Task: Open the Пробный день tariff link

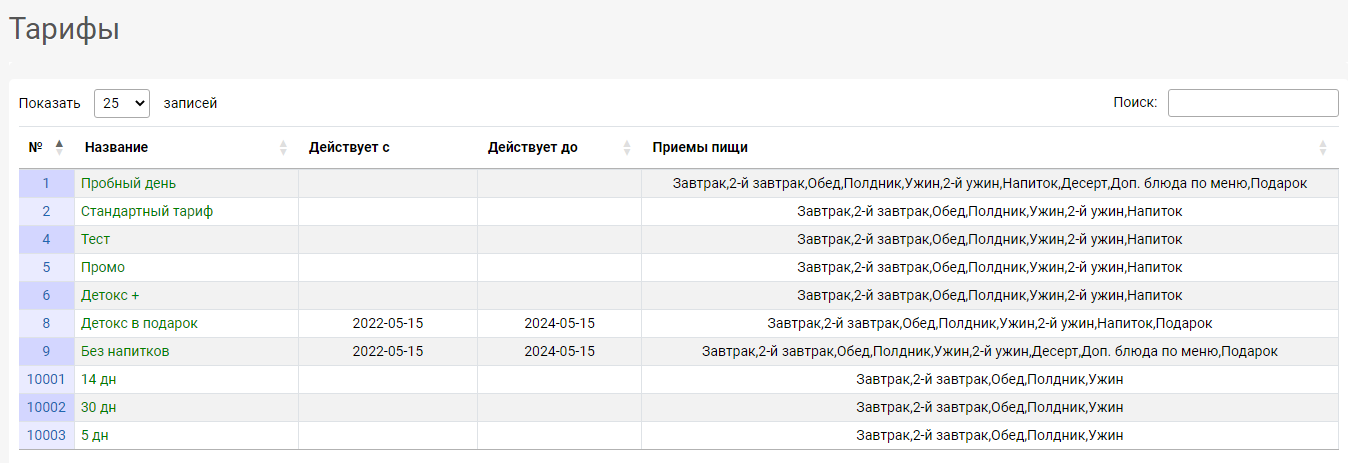Action: (x=128, y=184)
